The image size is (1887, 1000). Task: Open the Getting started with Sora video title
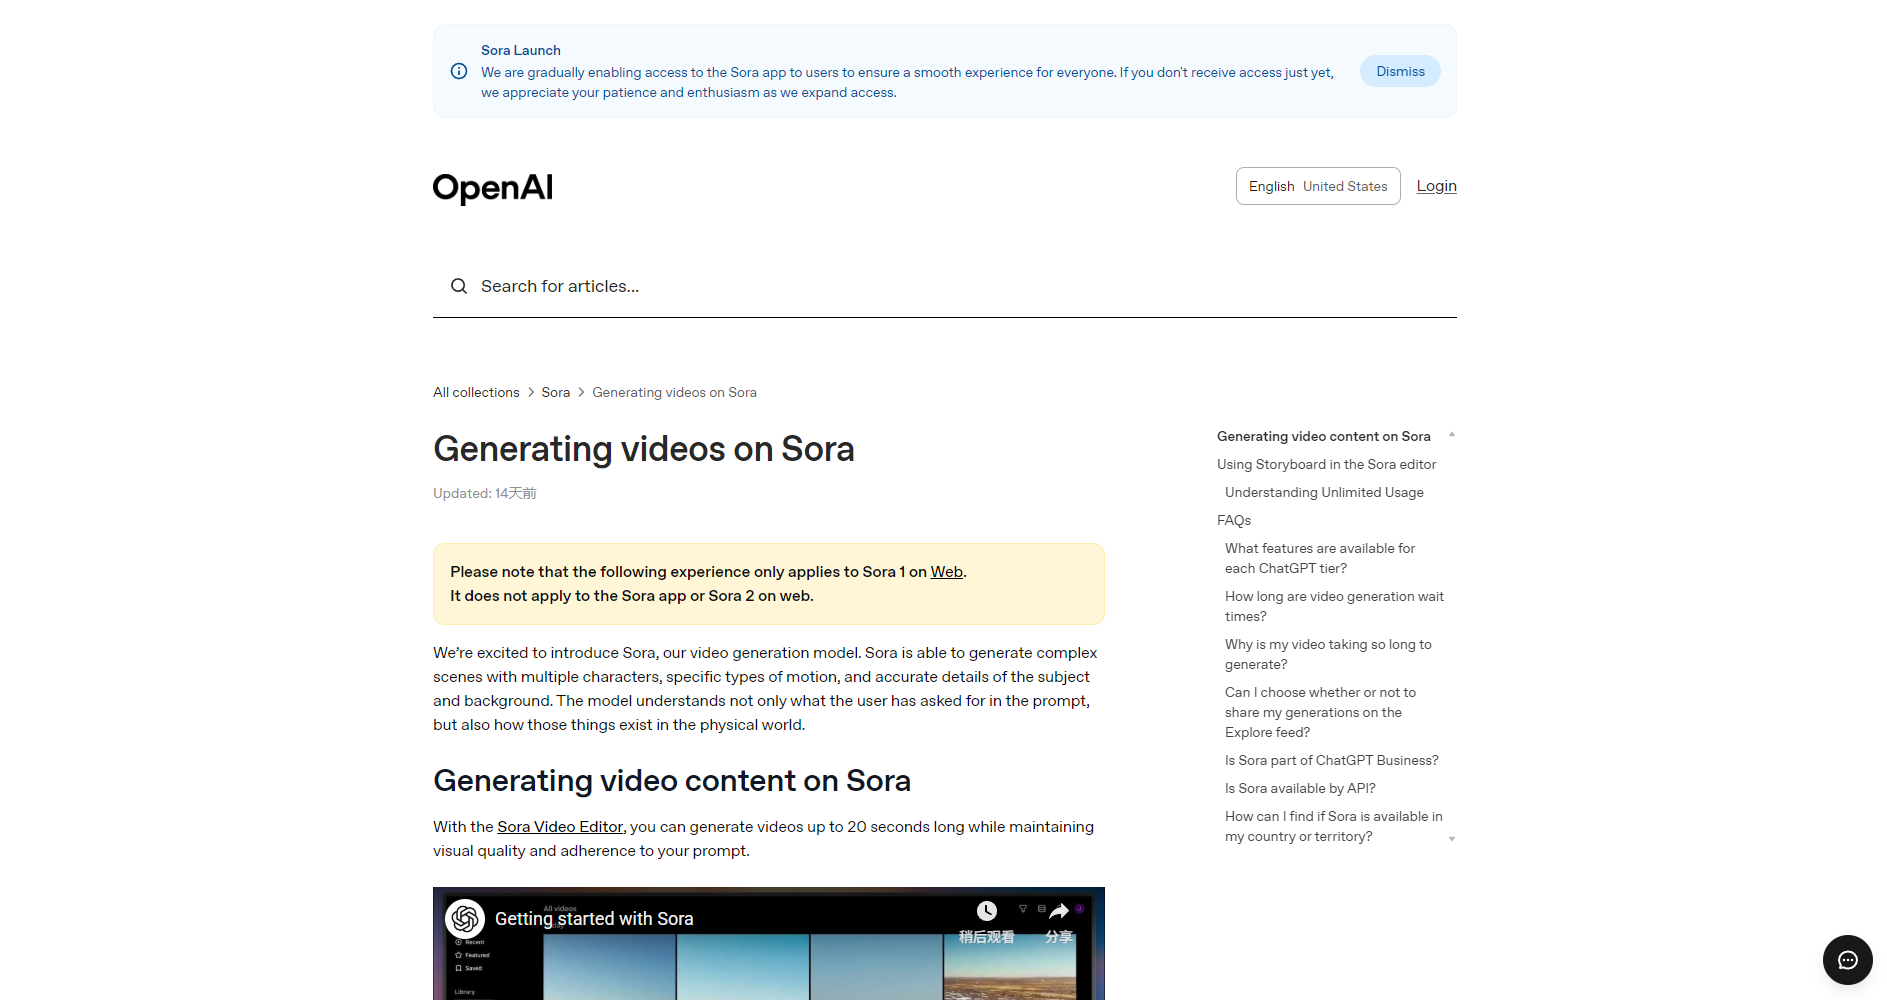pos(594,918)
